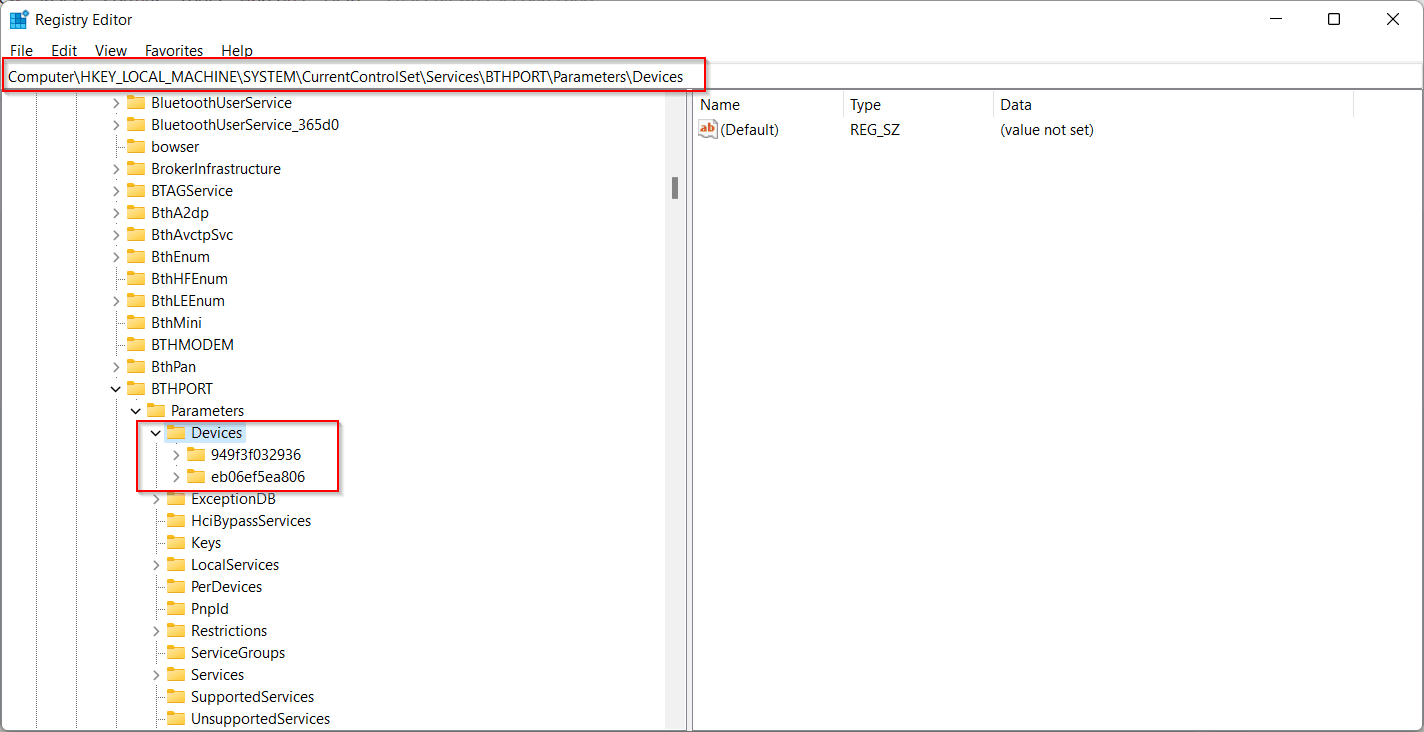The width and height of the screenshot is (1424, 732).
Task: Open the View menu
Action: pos(111,50)
